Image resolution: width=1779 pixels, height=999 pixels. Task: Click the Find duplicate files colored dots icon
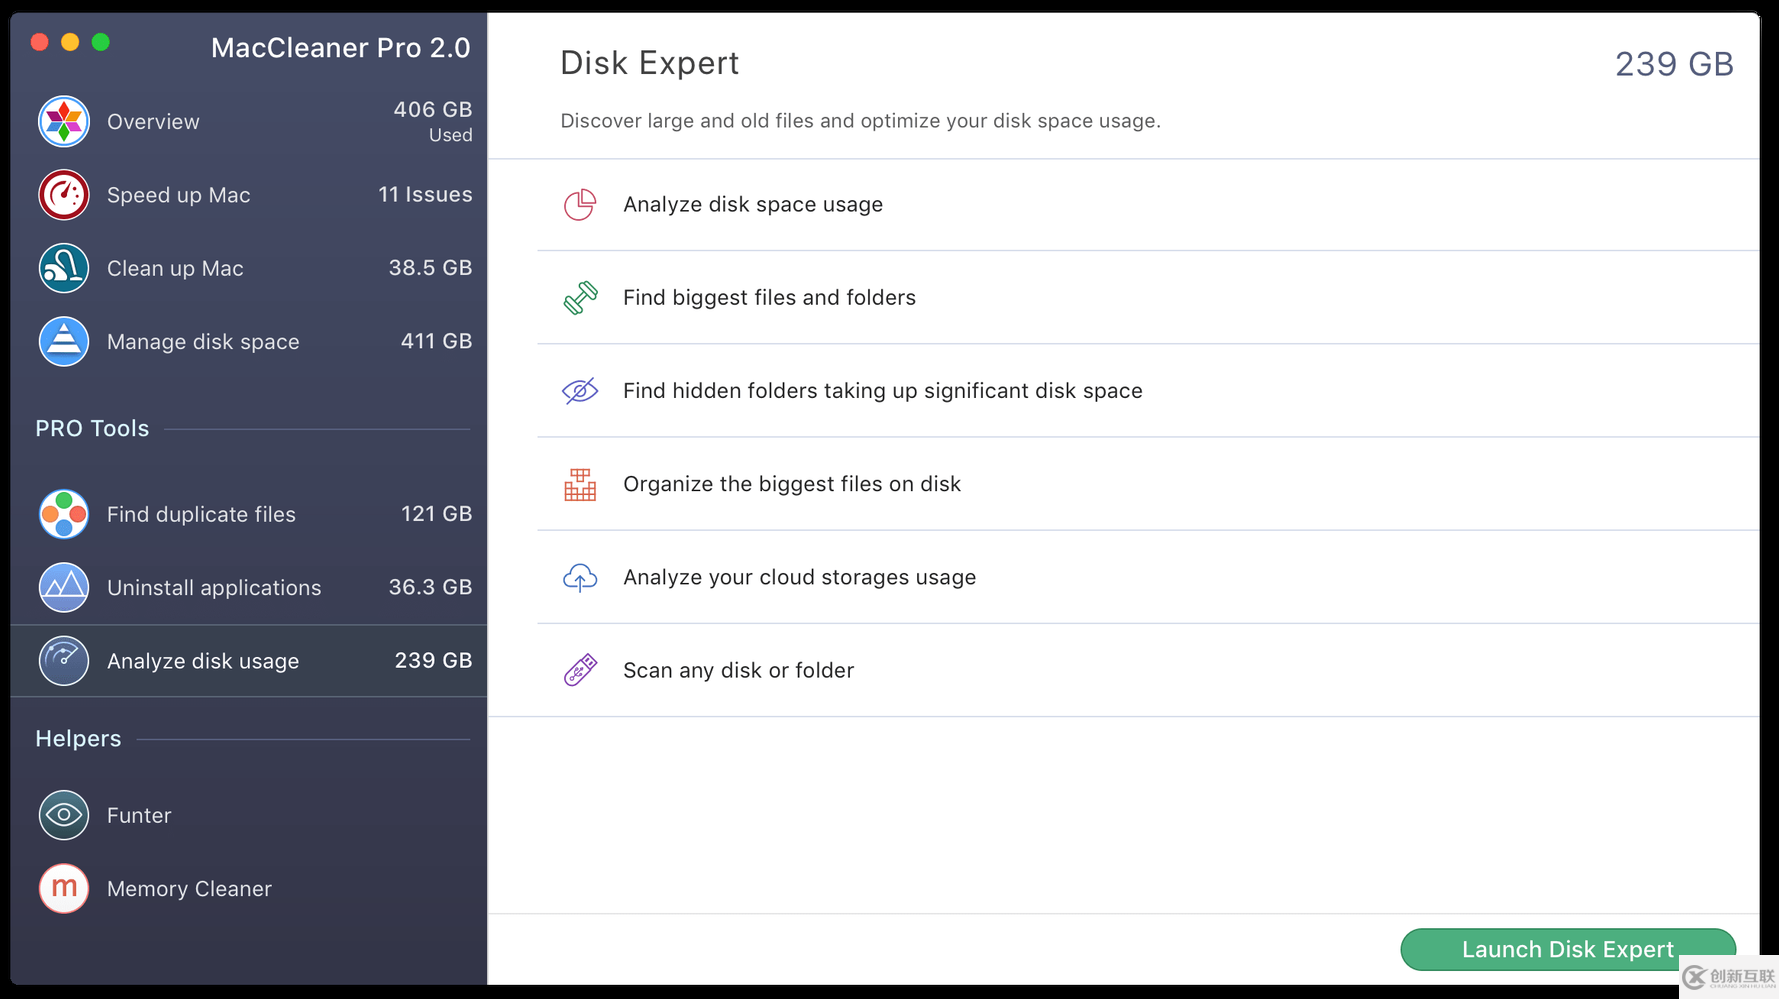point(63,514)
